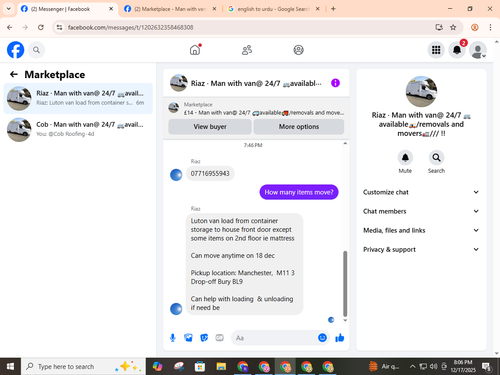
Task: Switch to the Marketplace - Man with van tab
Action: (169, 9)
